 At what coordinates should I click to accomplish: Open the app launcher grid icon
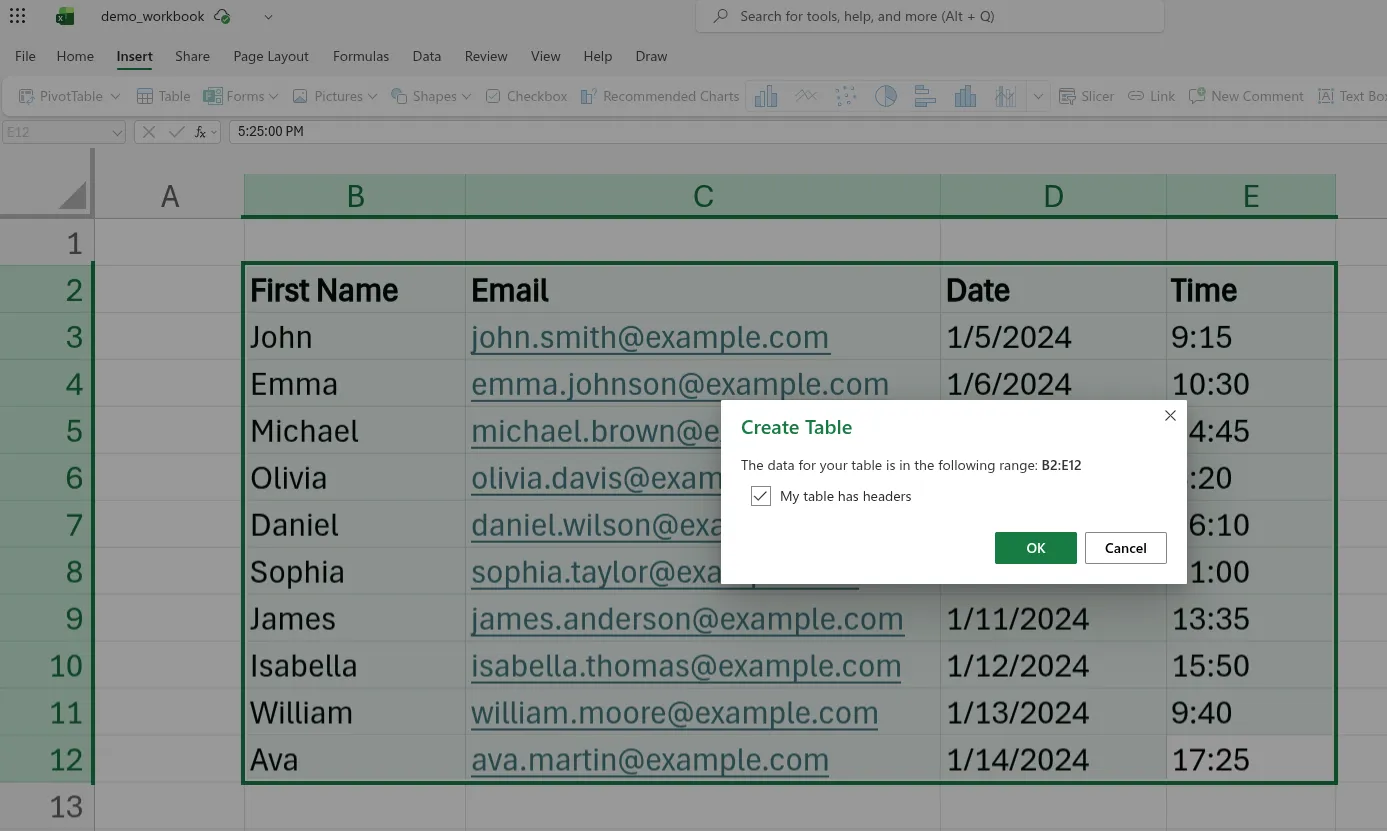[x=17, y=17]
